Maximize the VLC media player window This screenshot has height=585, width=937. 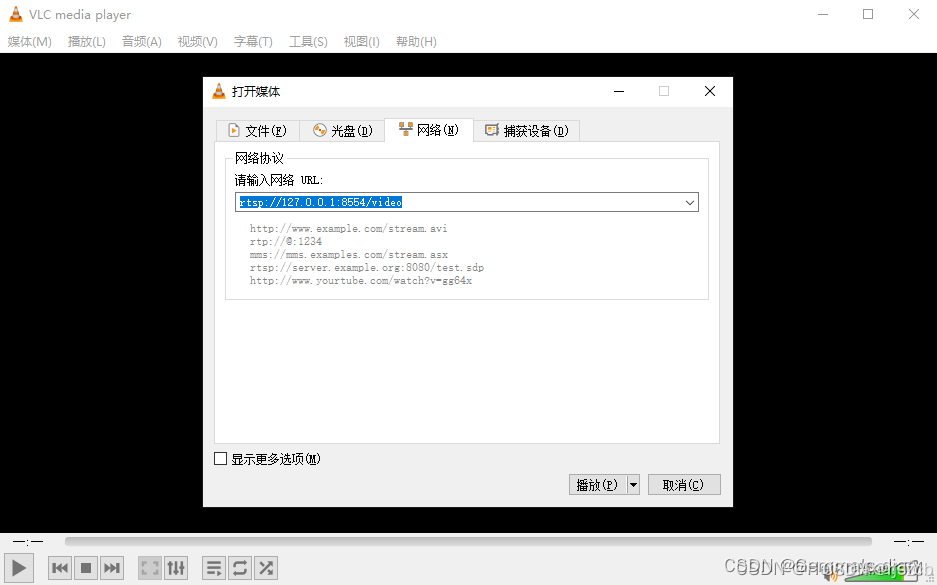coord(868,14)
